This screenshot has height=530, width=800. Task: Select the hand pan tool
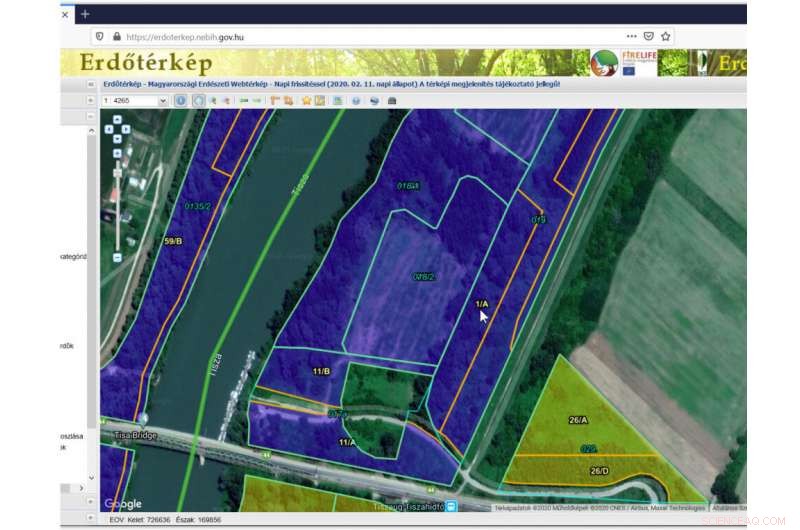coord(198,100)
